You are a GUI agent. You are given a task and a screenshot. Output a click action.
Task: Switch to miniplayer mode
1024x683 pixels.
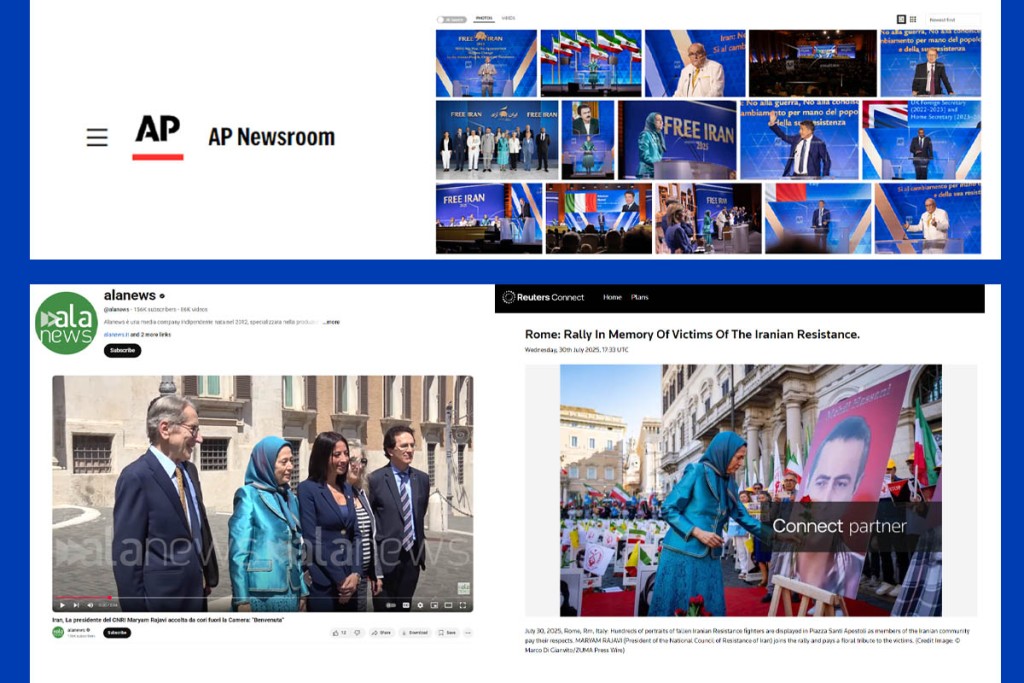pyautogui.click(x=434, y=605)
